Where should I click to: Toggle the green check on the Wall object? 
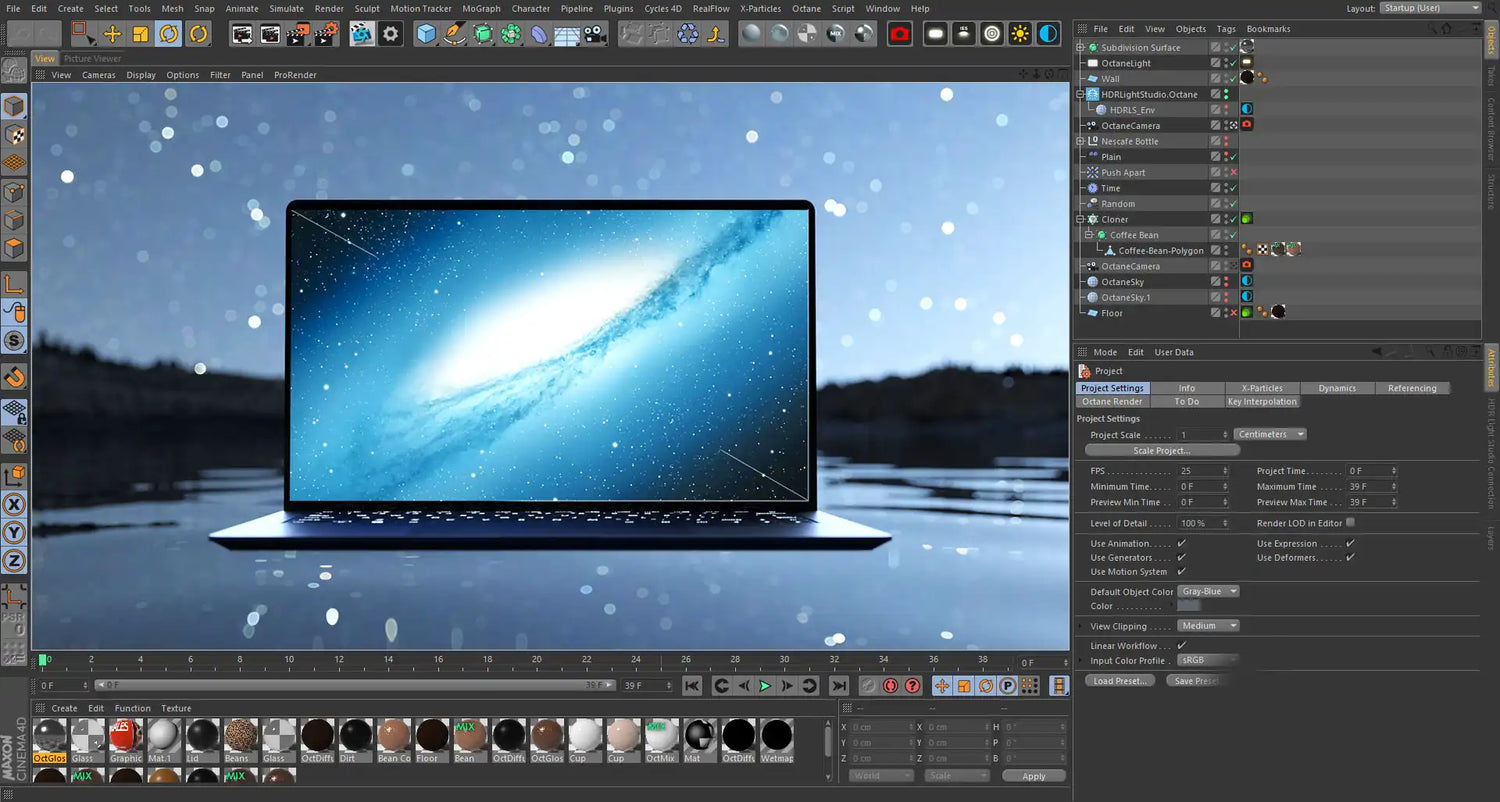(1234, 79)
